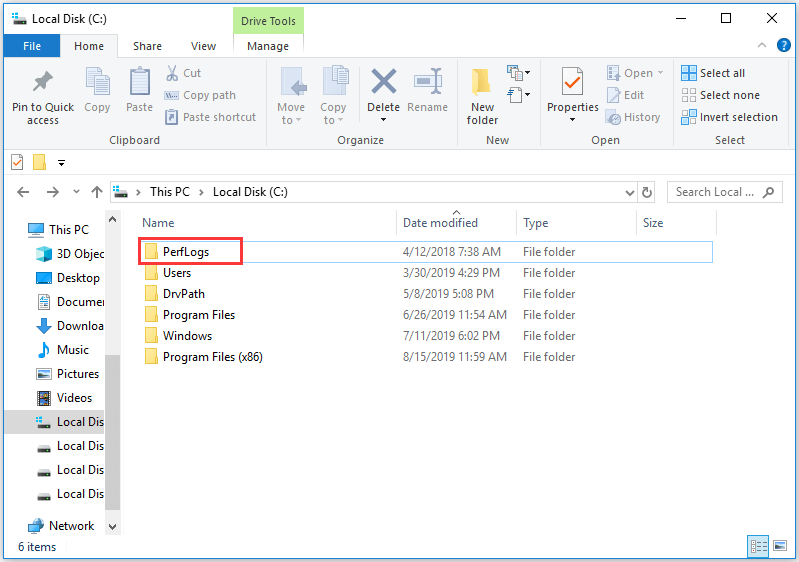Viewport: 799px width, 562px height.
Task: Click Invert selection in ribbon
Action: (729, 117)
